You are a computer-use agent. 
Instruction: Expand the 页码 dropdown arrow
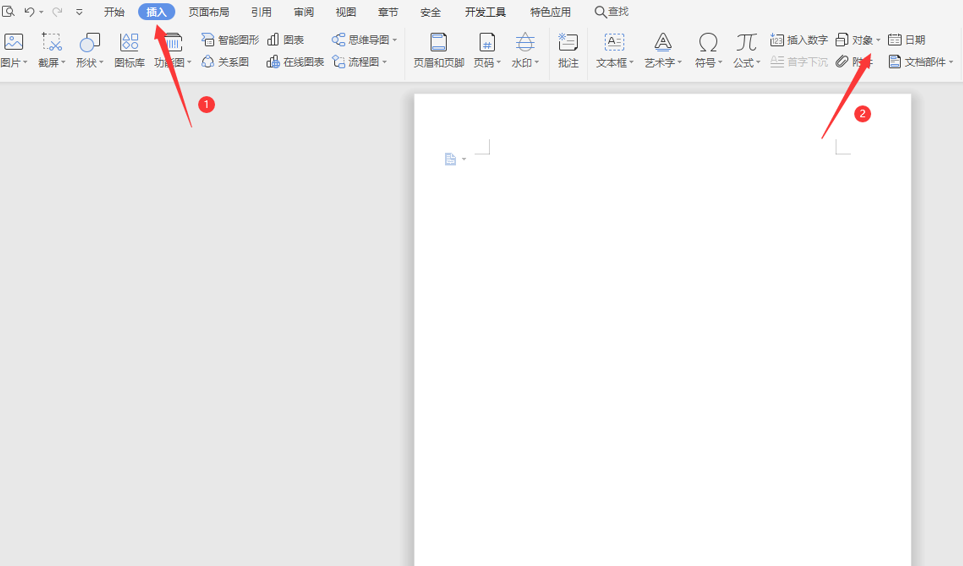click(499, 63)
